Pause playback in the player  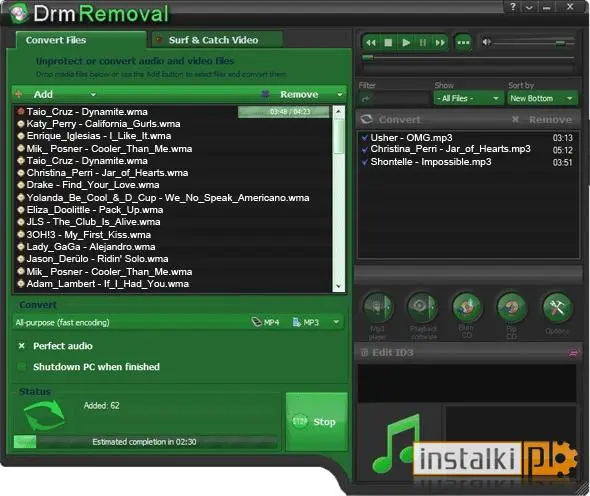coord(423,43)
